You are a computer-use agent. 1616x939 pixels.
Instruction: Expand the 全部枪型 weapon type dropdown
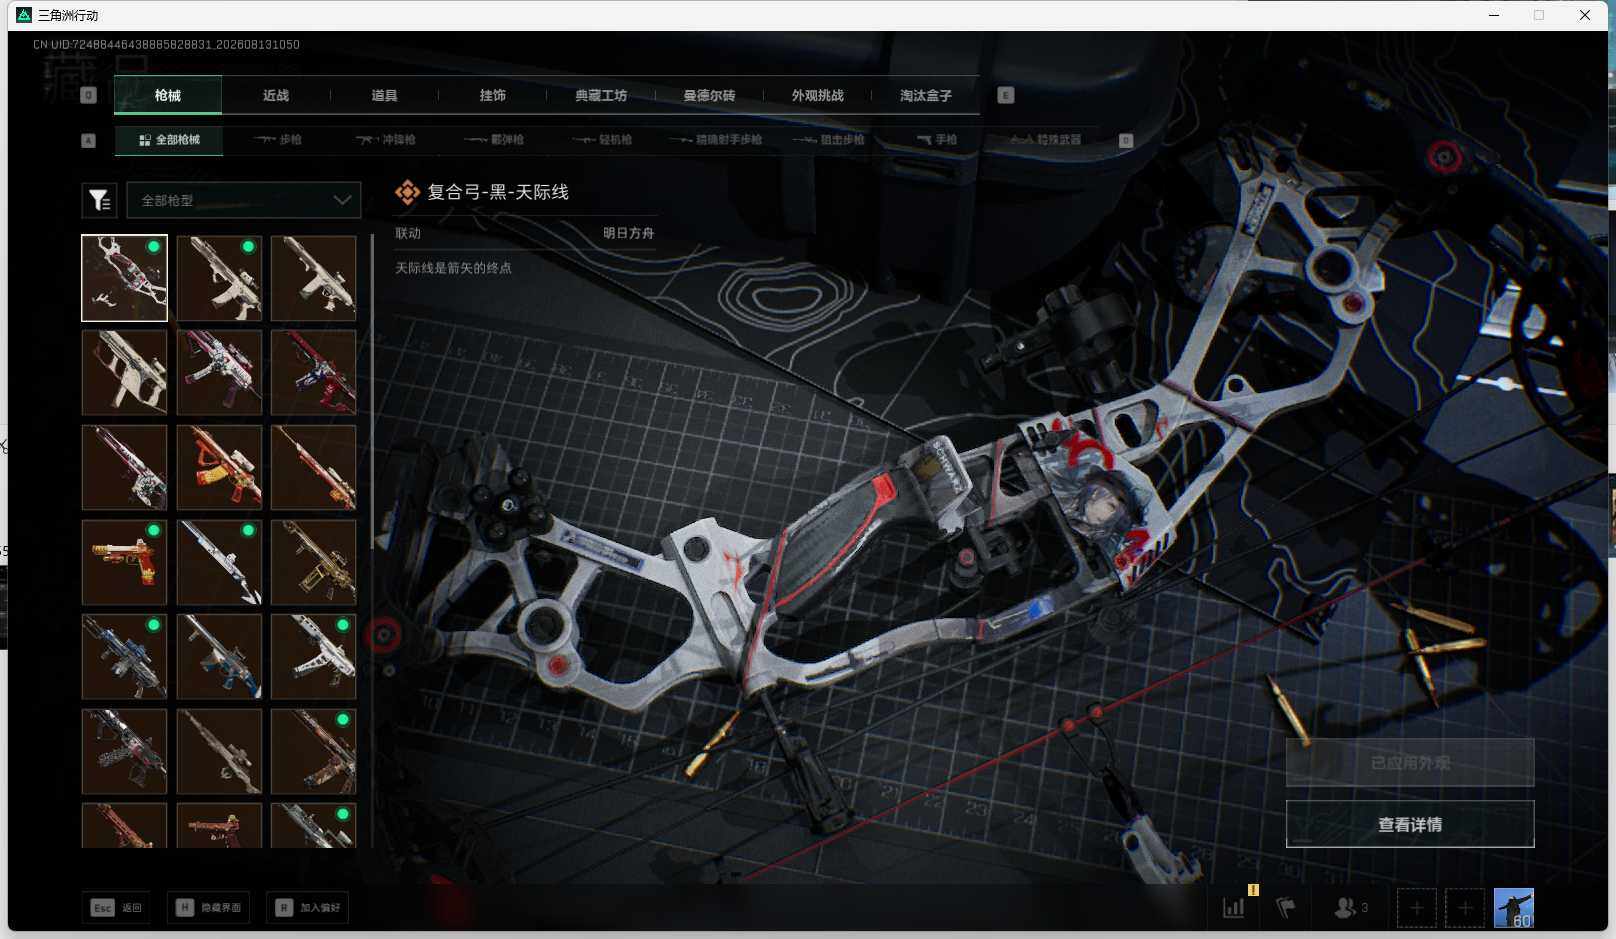click(243, 200)
